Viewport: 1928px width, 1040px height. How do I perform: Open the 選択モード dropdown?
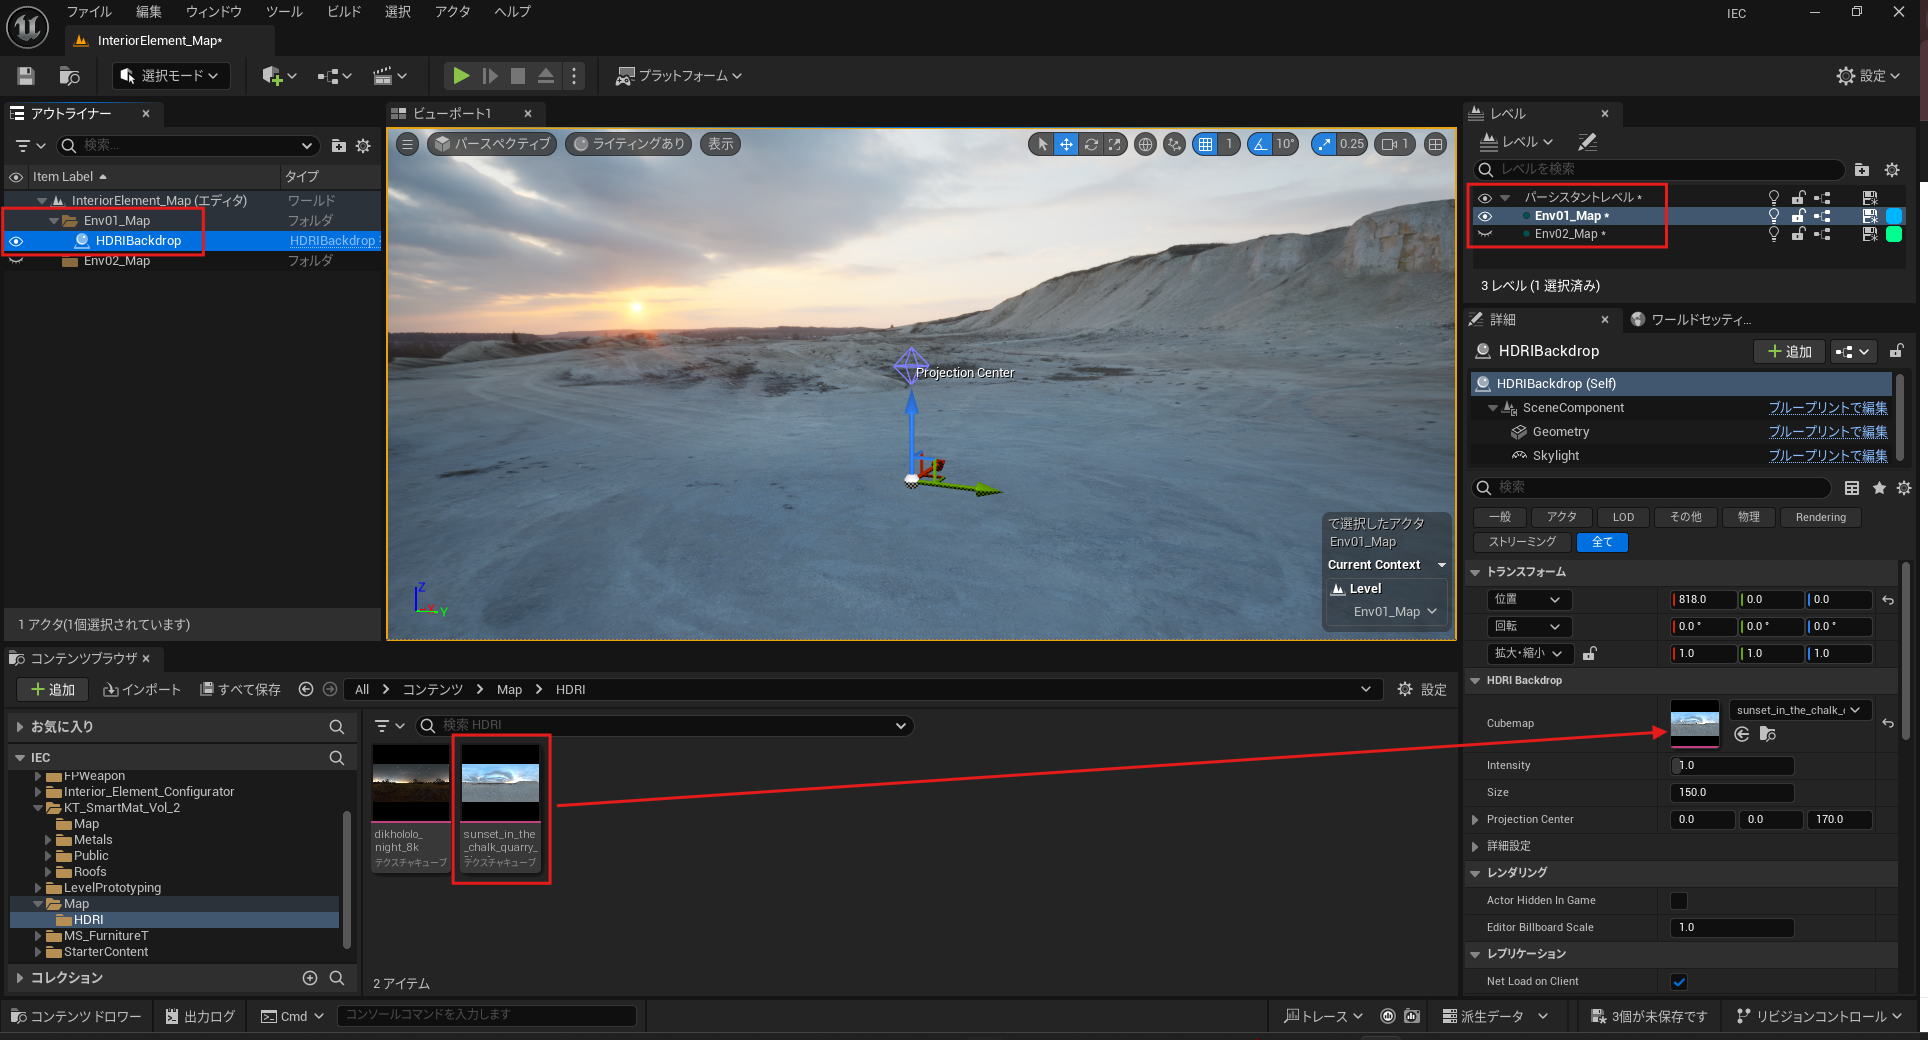click(170, 76)
